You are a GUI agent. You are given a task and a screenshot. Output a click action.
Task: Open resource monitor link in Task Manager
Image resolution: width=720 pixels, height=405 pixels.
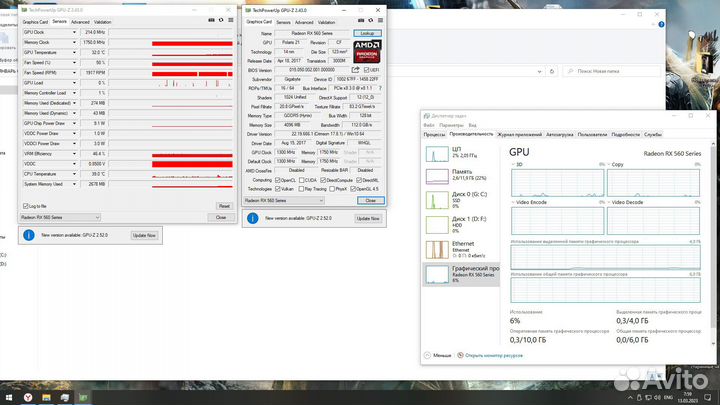click(494, 355)
